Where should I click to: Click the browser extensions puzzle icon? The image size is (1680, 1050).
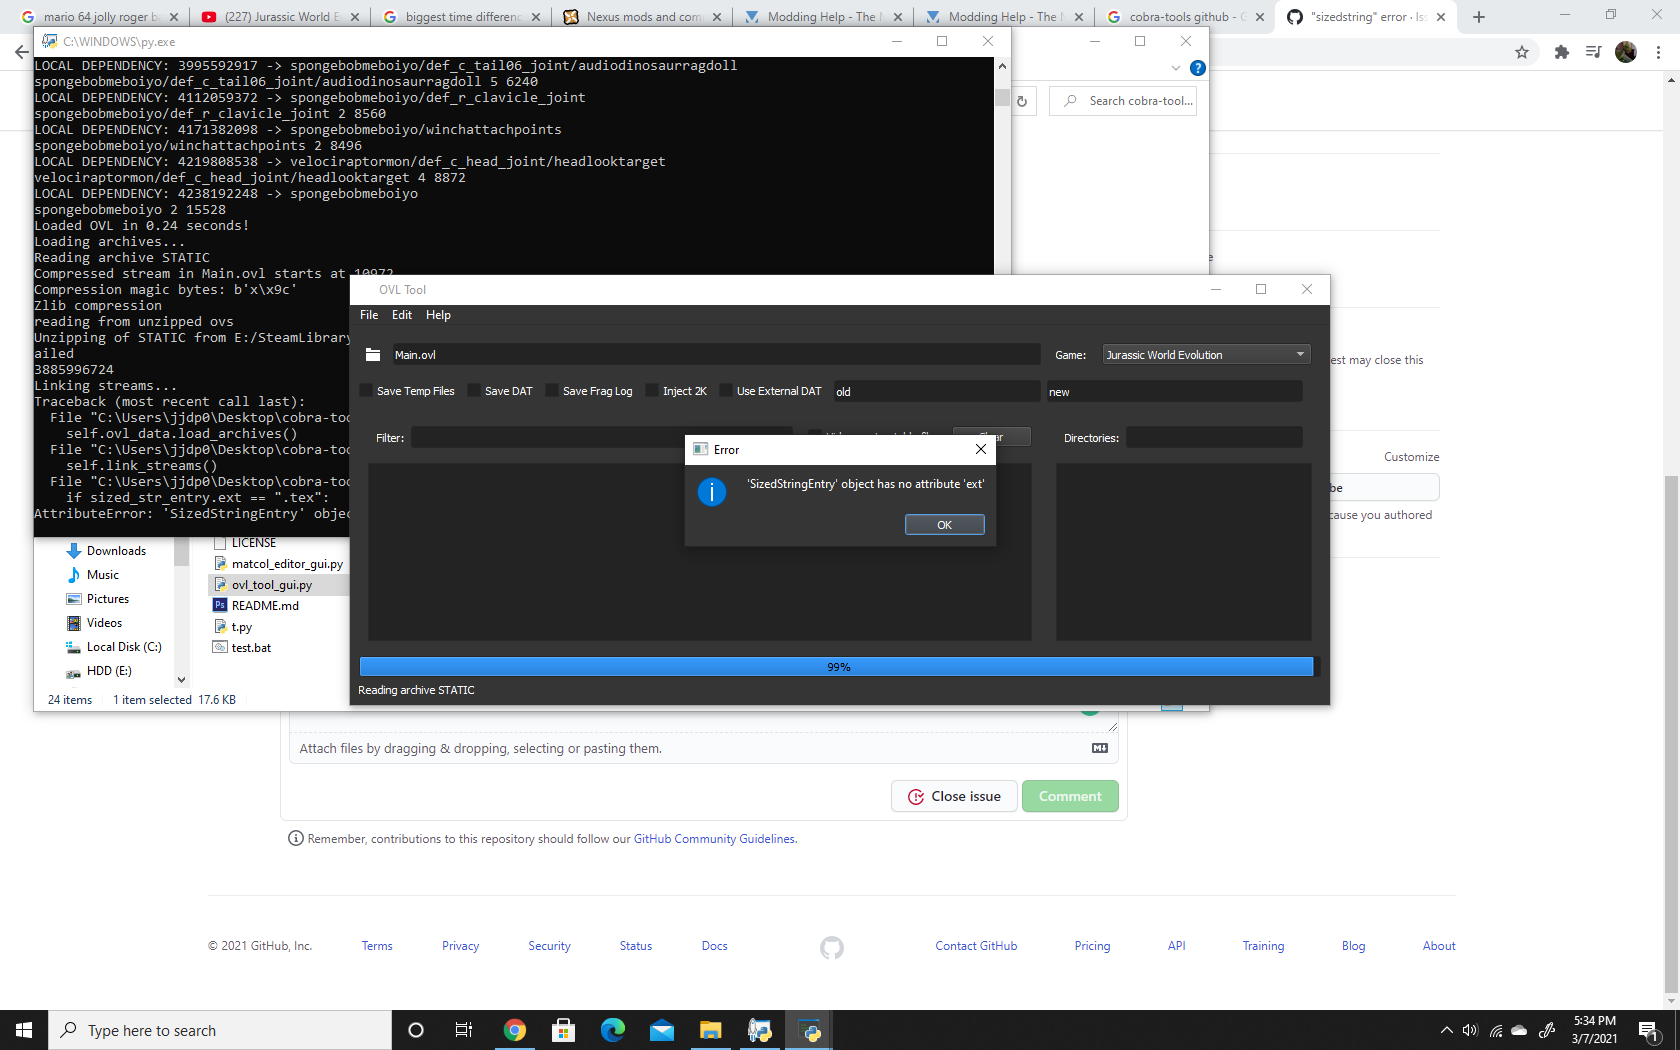coord(1560,52)
